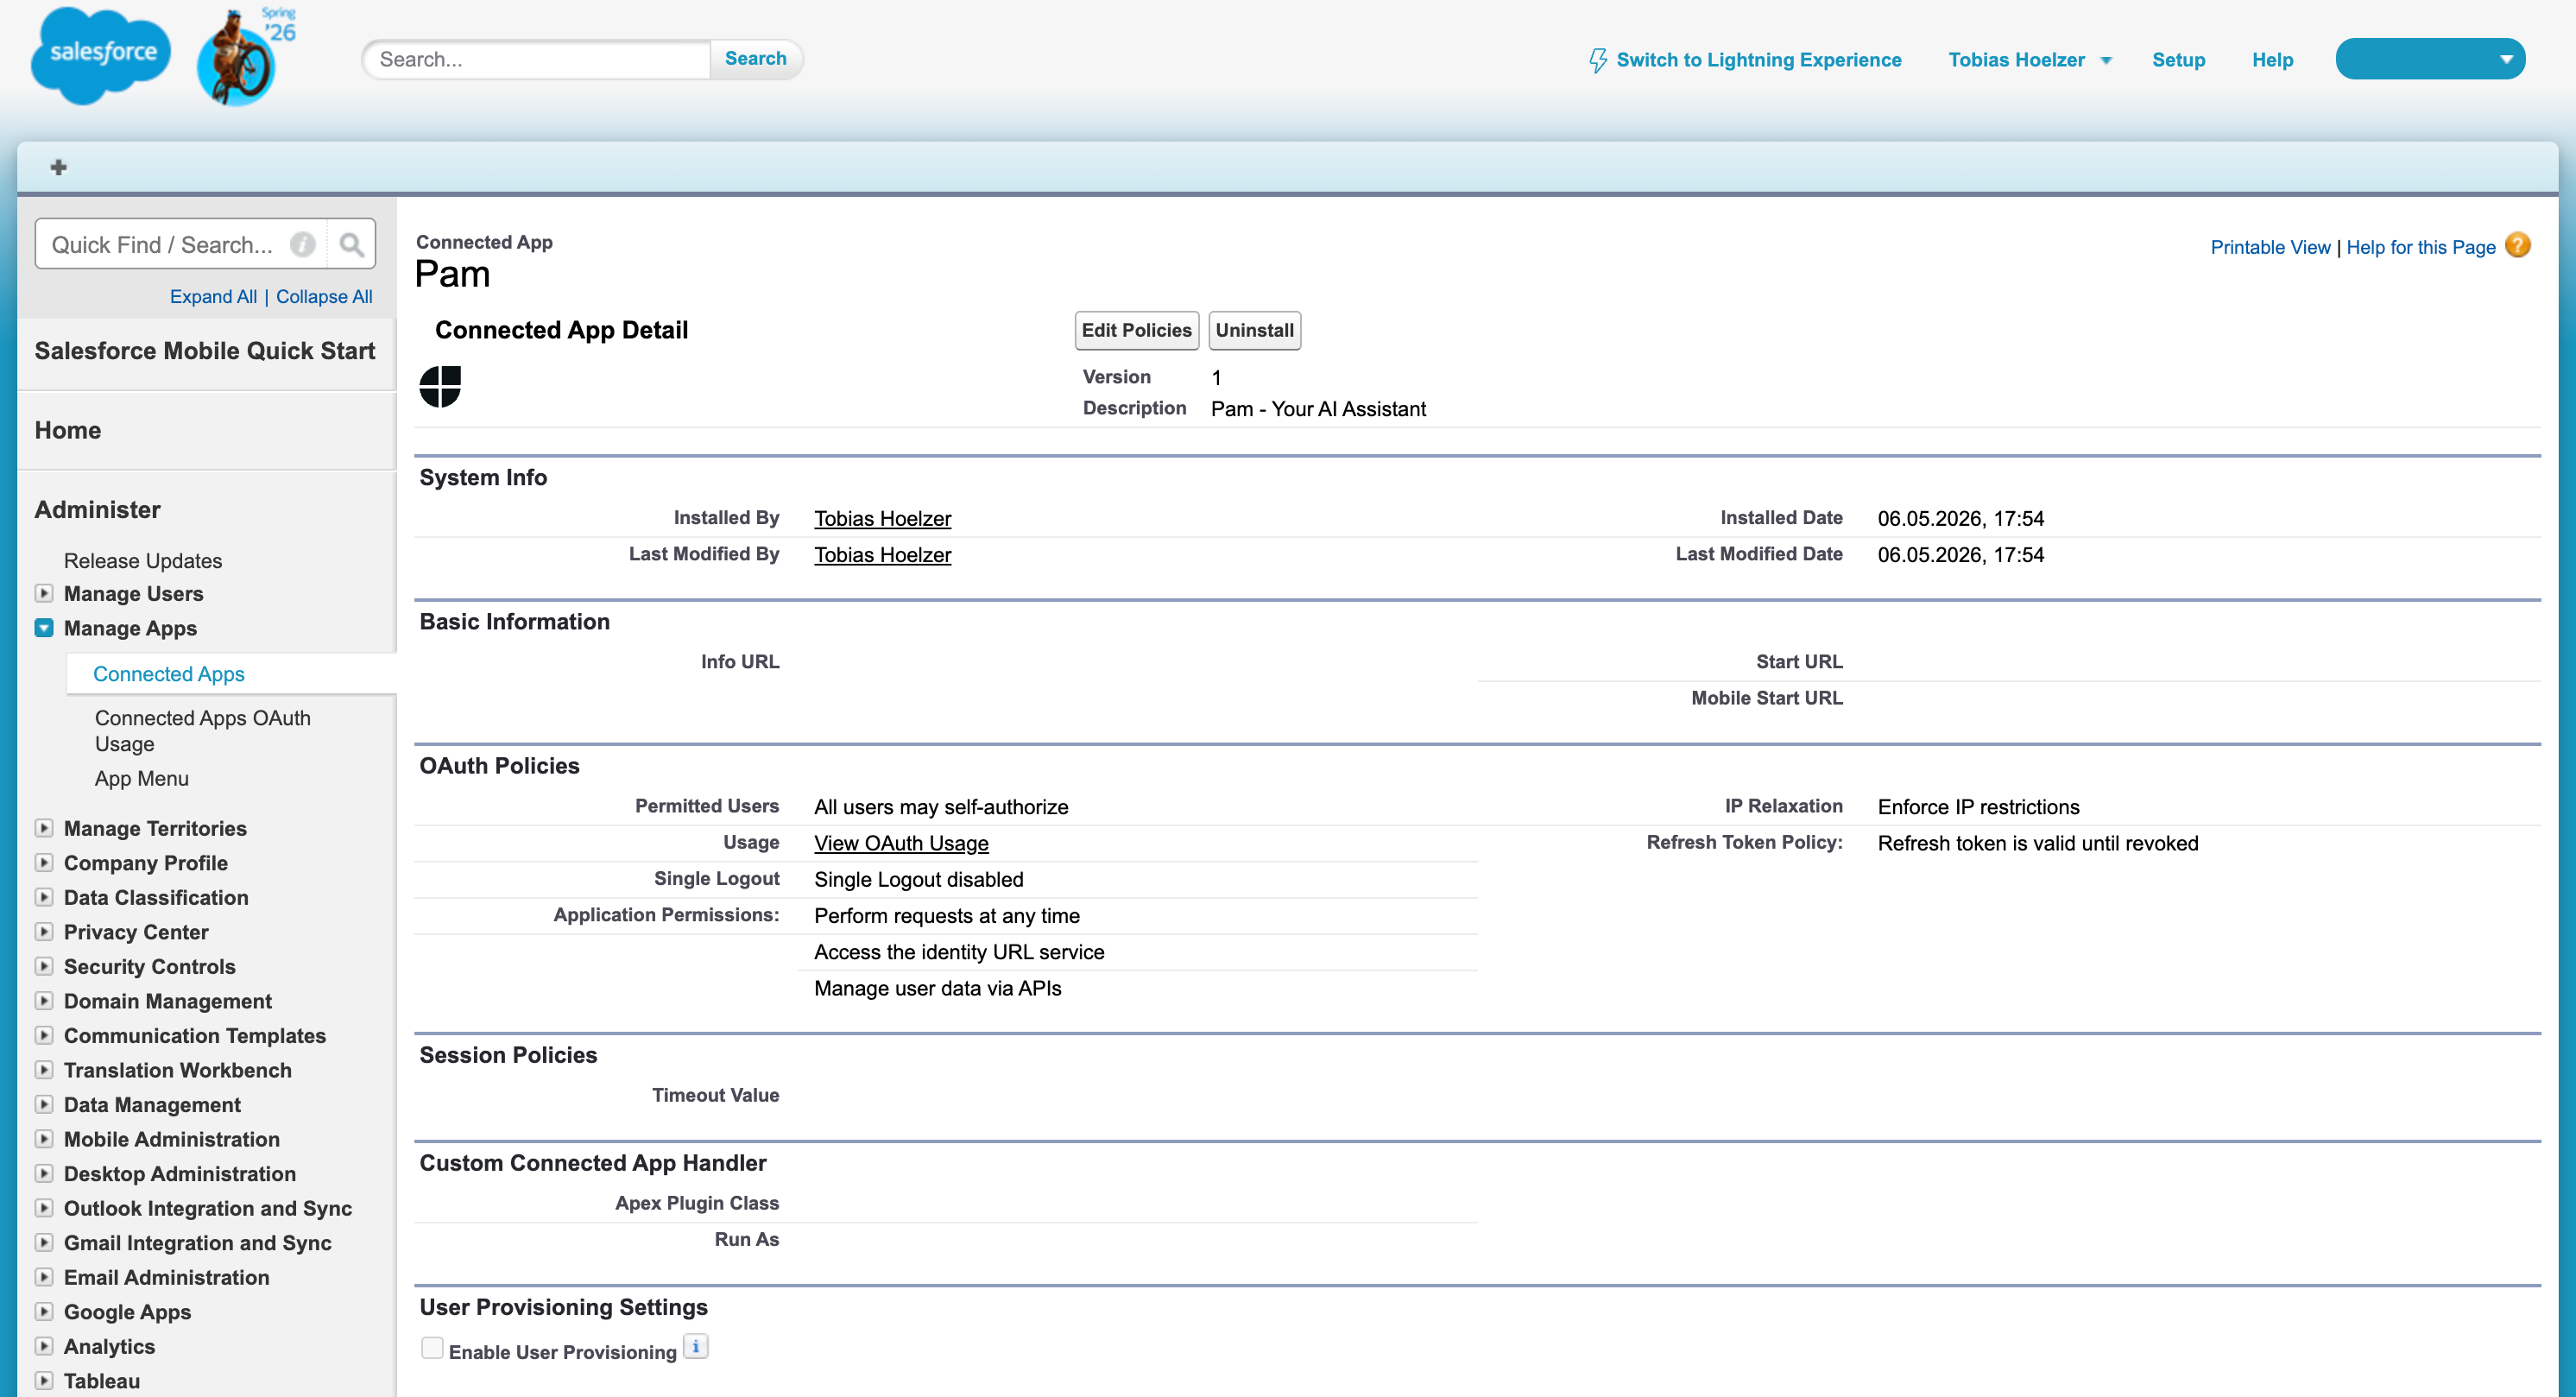This screenshot has width=2576, height=1397.
Task: Click 'Single Logout disabled' value
Action: point(919,879)
